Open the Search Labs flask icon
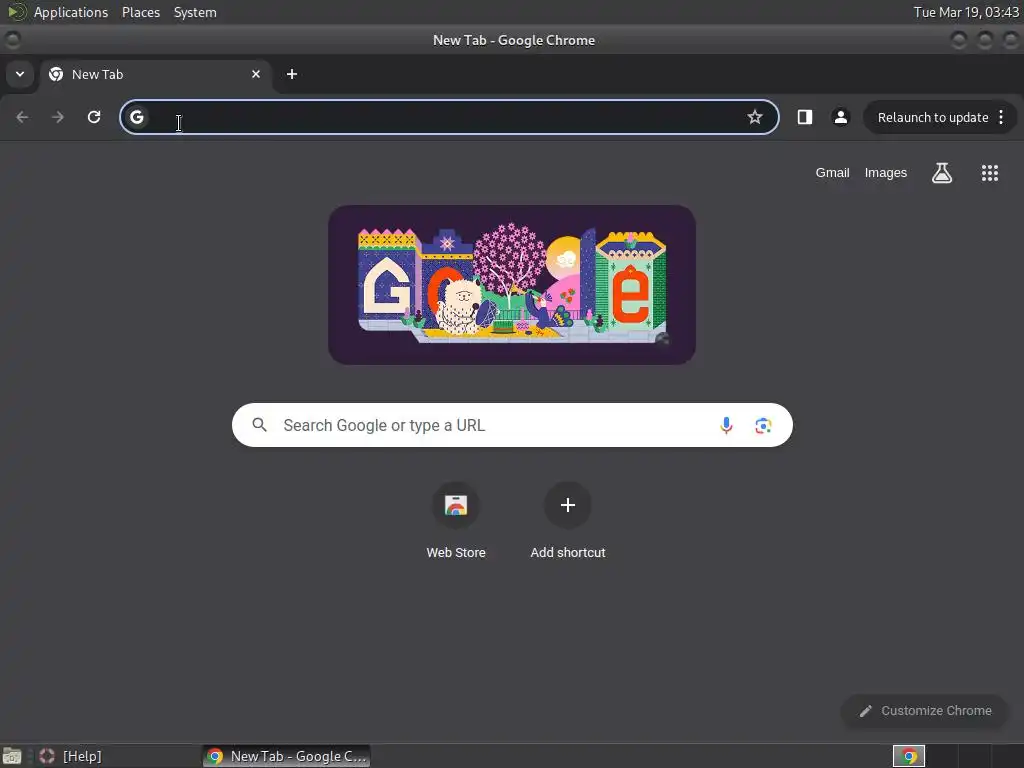Screen dimensions: 1024x768 coord(942,173)
